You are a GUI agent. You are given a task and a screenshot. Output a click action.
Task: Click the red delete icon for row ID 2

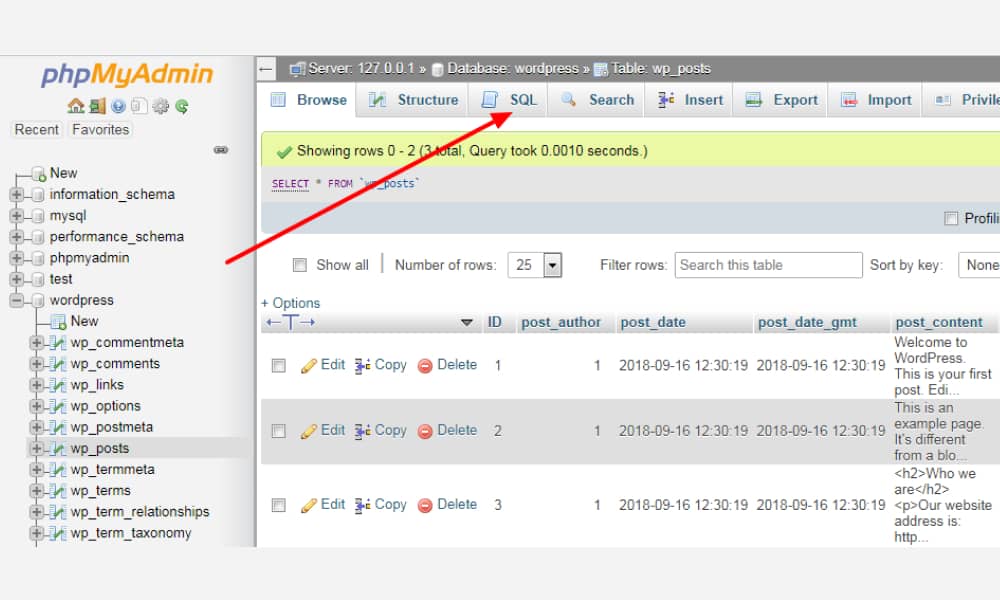coord(425,431)
